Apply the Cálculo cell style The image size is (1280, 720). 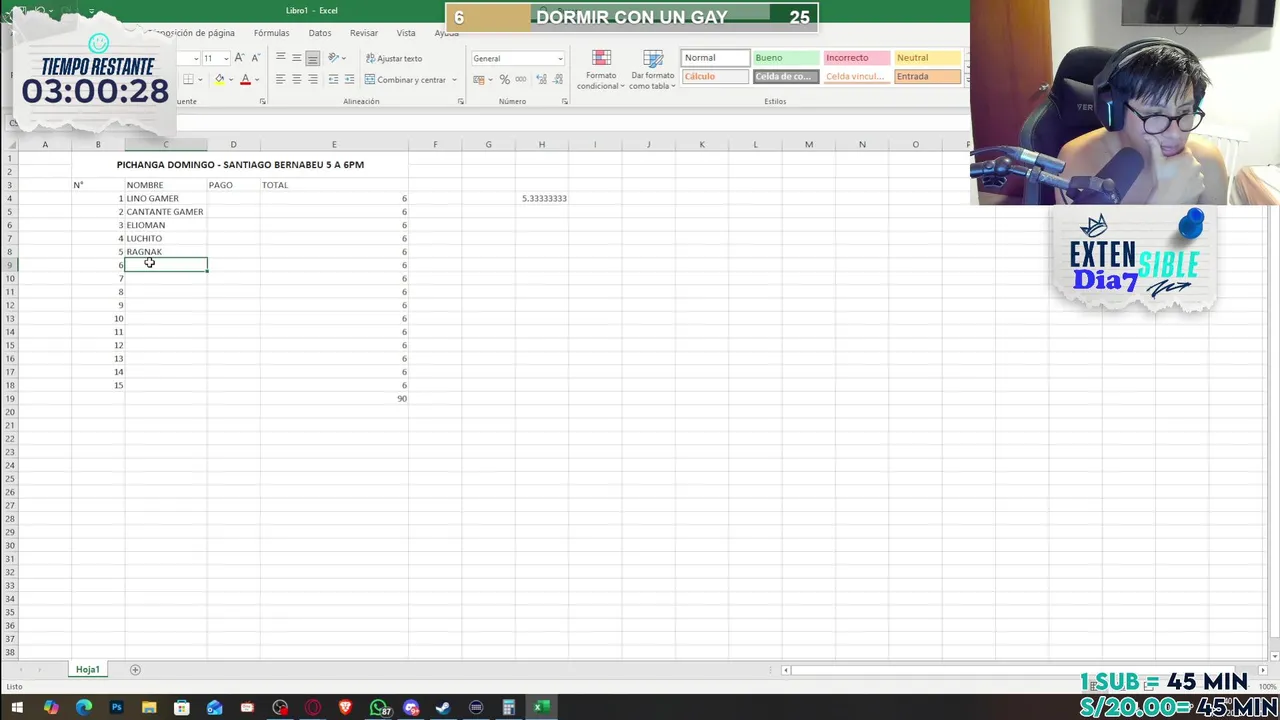(x=715, y=76)
